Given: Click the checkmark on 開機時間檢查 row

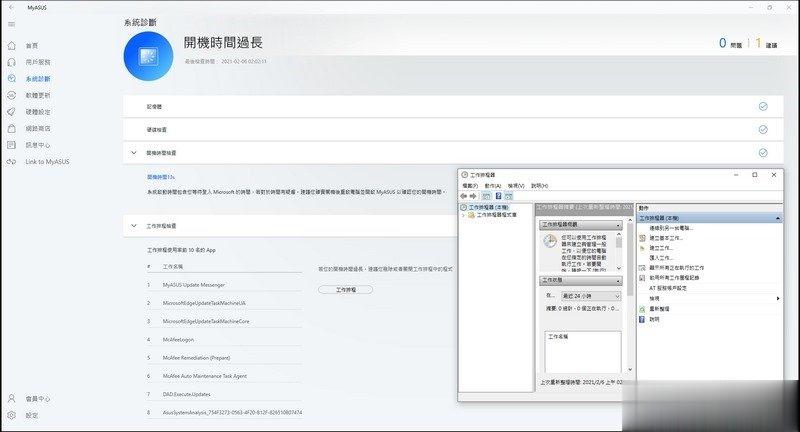Looking at the screenshot, I should click(763, 153).
